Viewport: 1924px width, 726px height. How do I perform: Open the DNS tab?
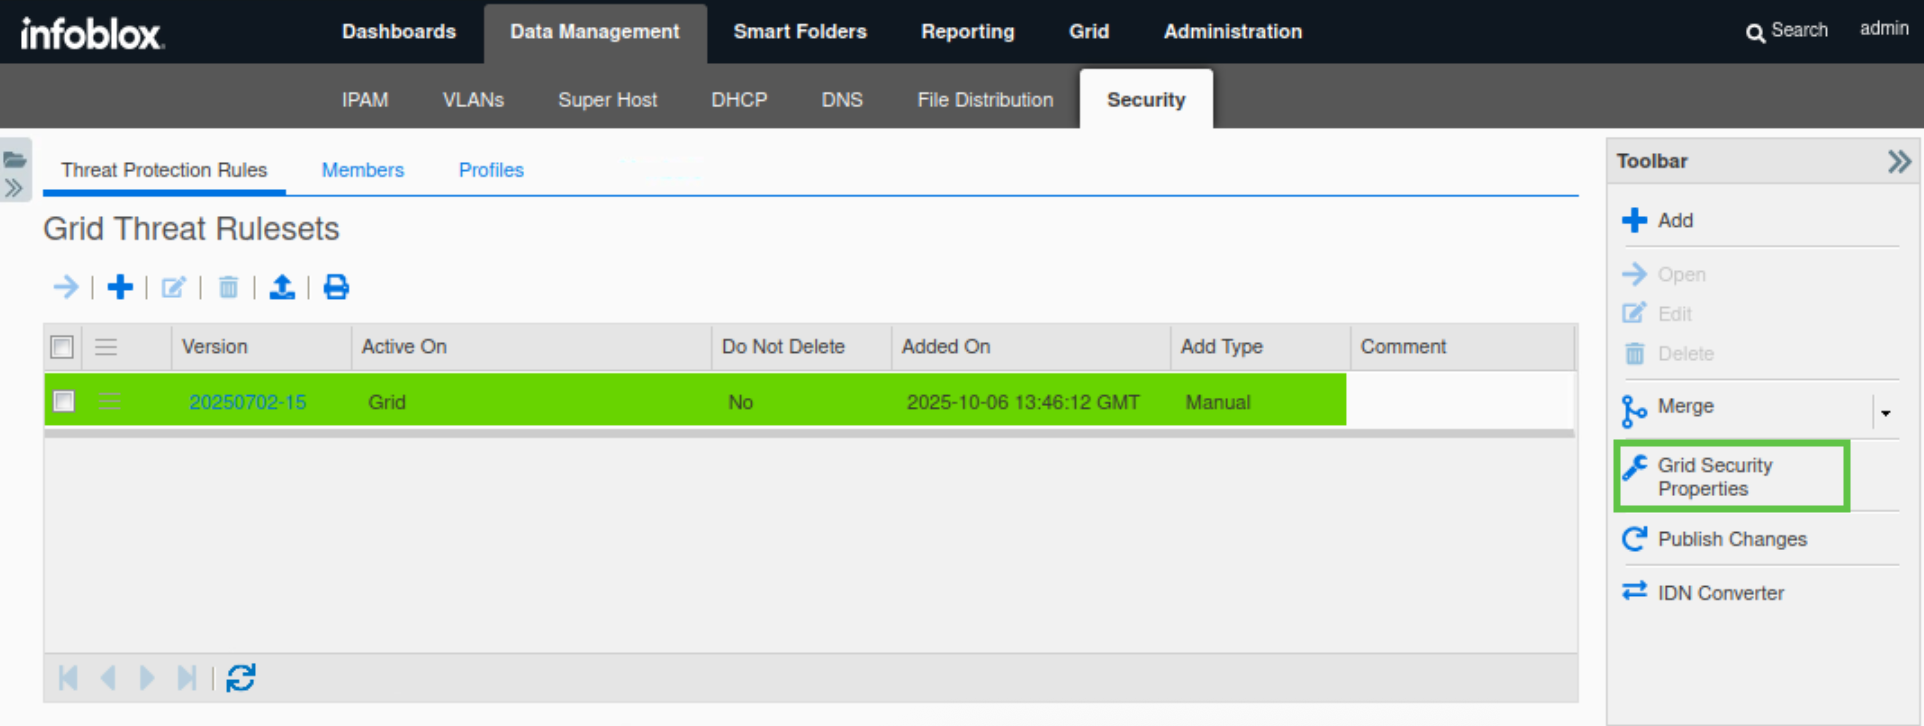click(841, 100)
